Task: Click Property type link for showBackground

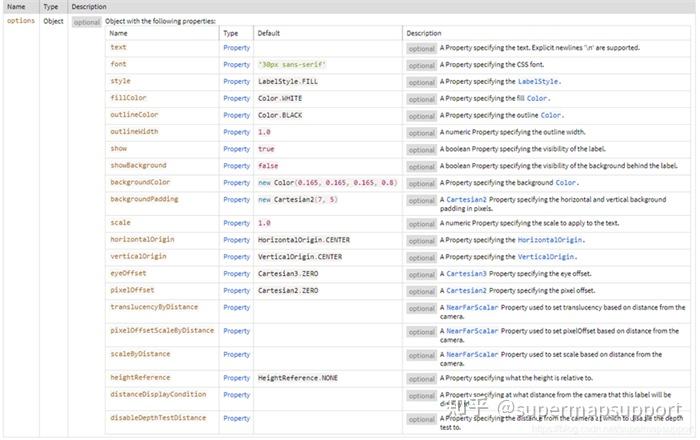Action: [236, 166]
